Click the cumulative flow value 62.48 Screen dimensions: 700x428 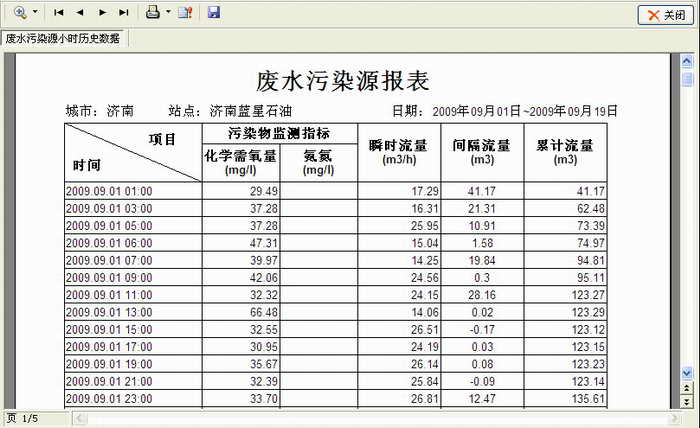point(591,209)
